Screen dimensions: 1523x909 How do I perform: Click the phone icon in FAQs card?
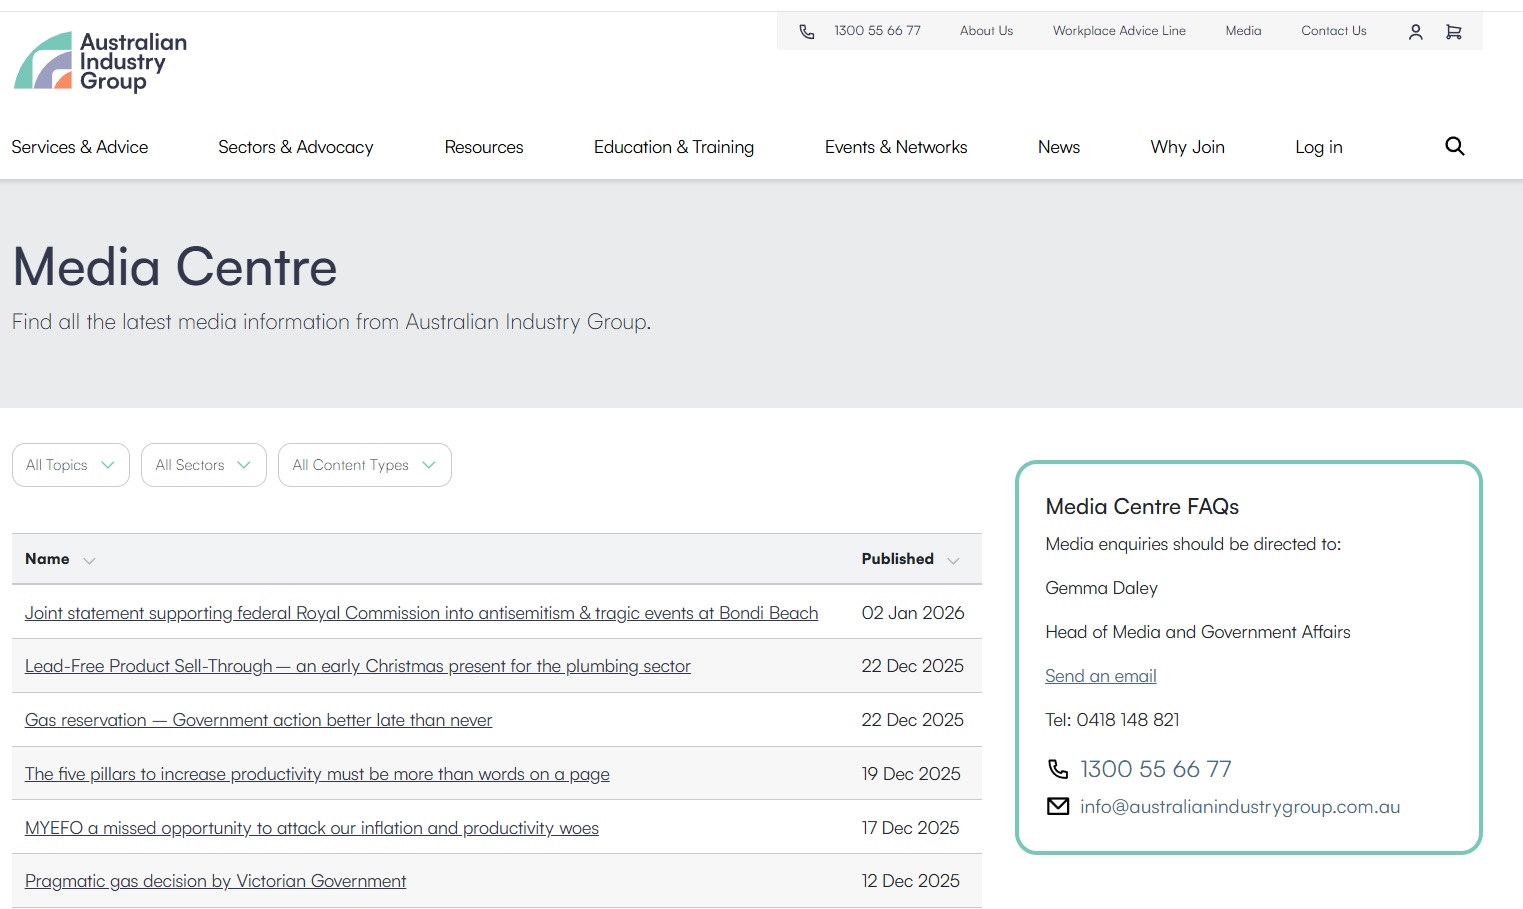point(1057,769)
